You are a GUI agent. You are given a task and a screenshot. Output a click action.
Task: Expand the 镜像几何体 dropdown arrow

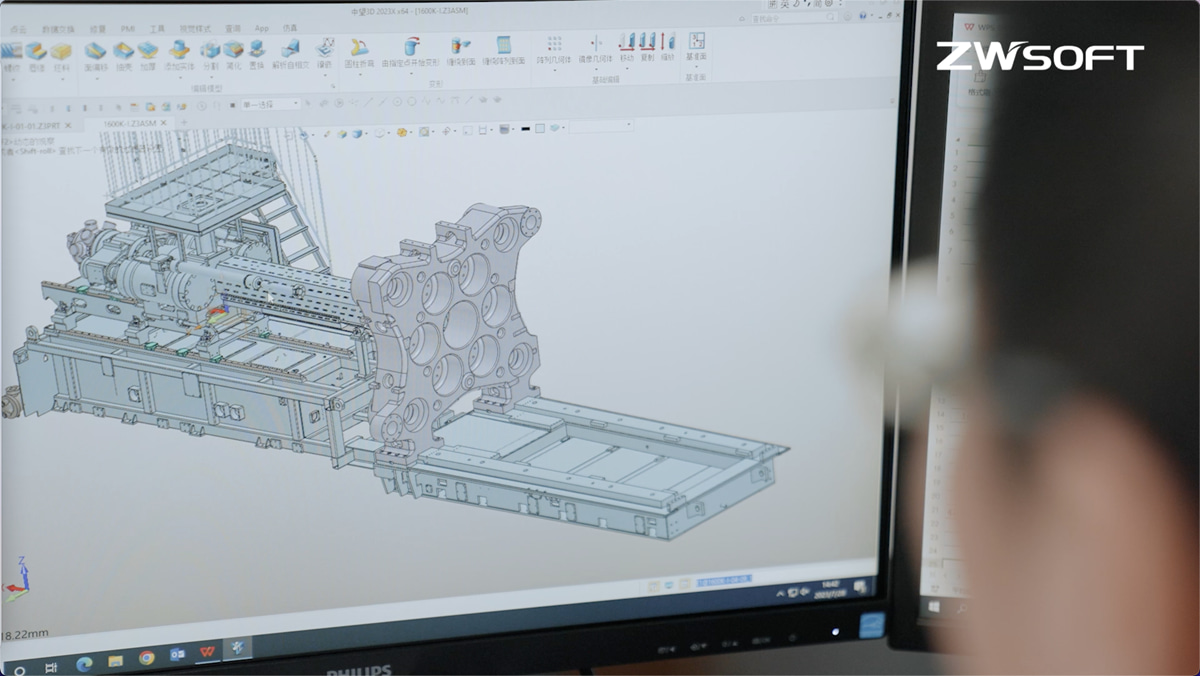point(597,71)
